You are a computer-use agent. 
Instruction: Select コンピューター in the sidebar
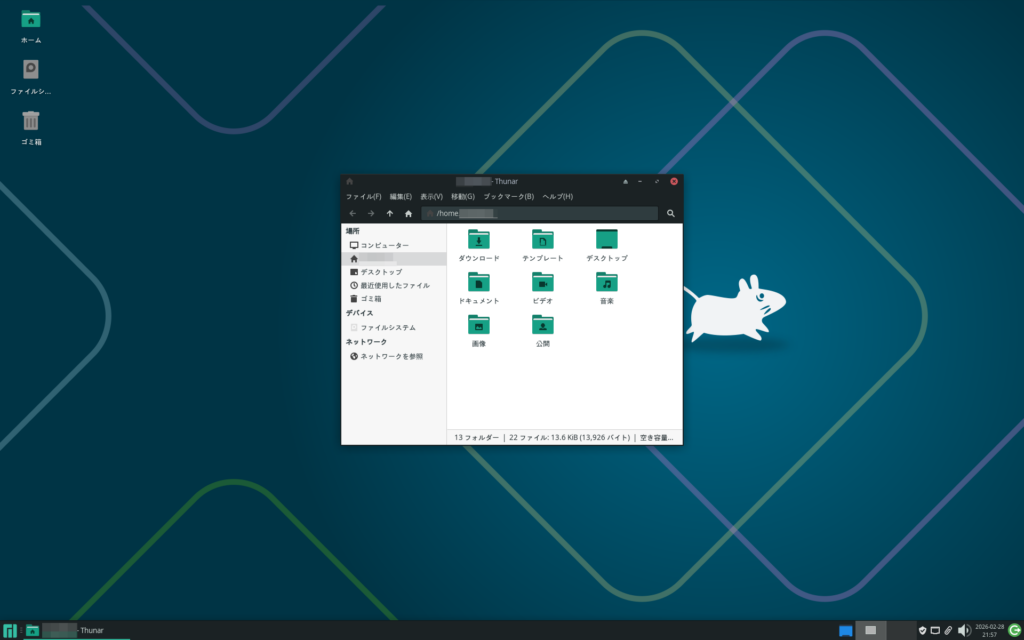tap(384, 245)
